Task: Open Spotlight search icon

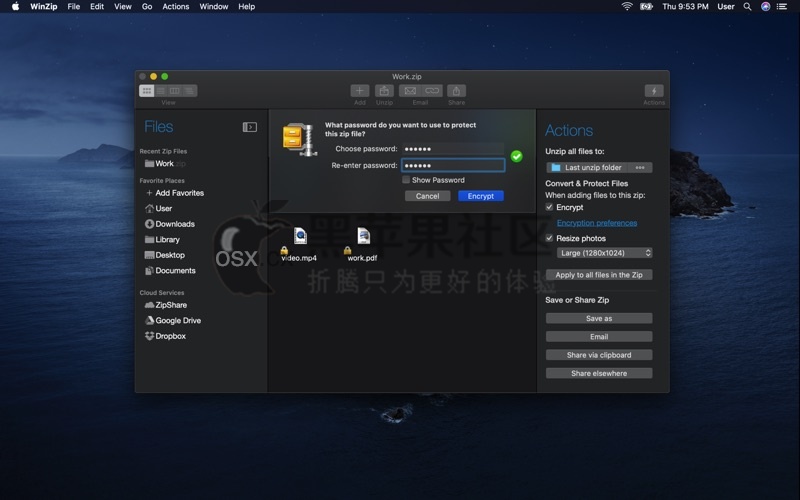Action: click(747, 7)
